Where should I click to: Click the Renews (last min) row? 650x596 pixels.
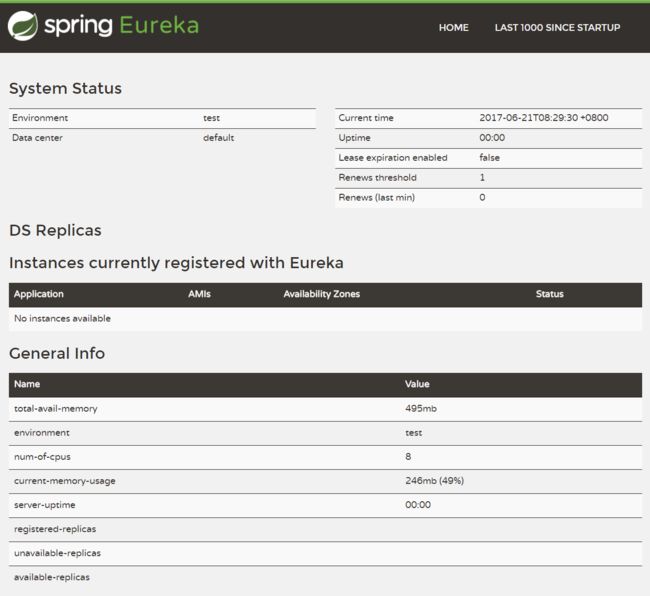(488, 198)
